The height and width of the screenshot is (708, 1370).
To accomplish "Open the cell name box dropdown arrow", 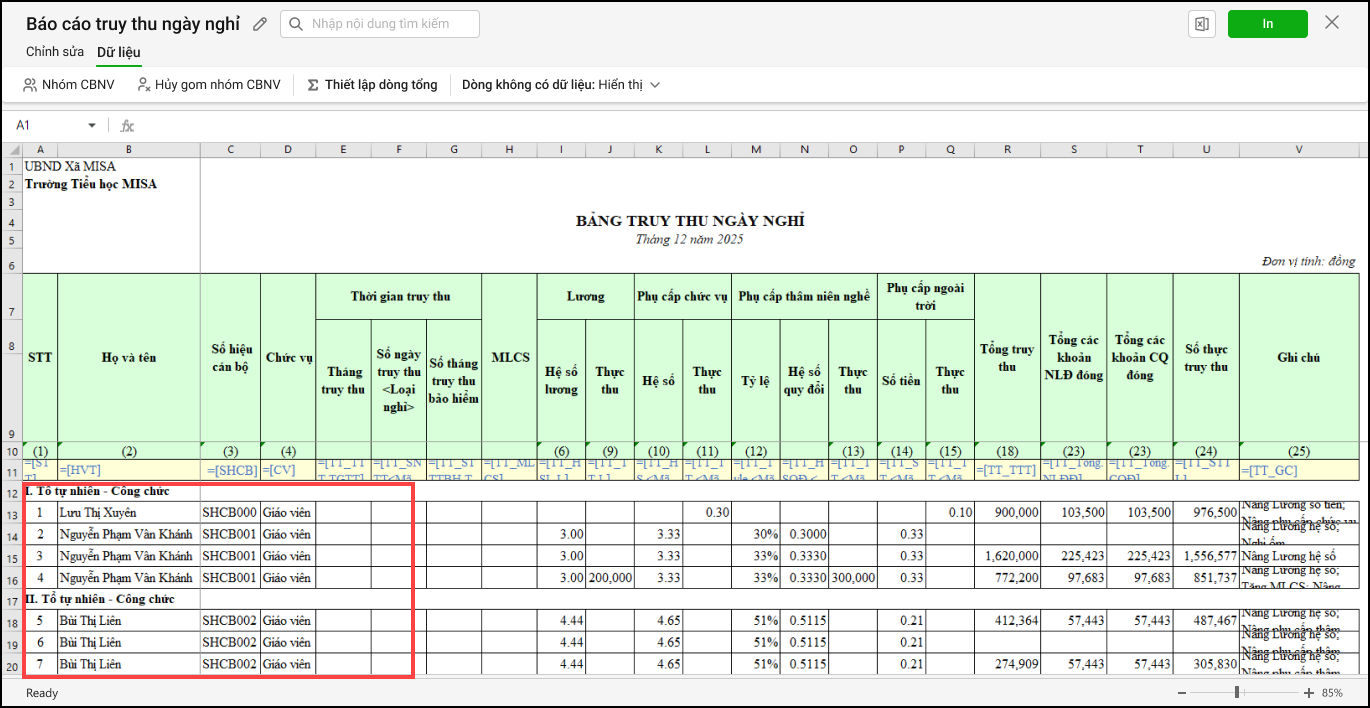I will click(92, 126).
